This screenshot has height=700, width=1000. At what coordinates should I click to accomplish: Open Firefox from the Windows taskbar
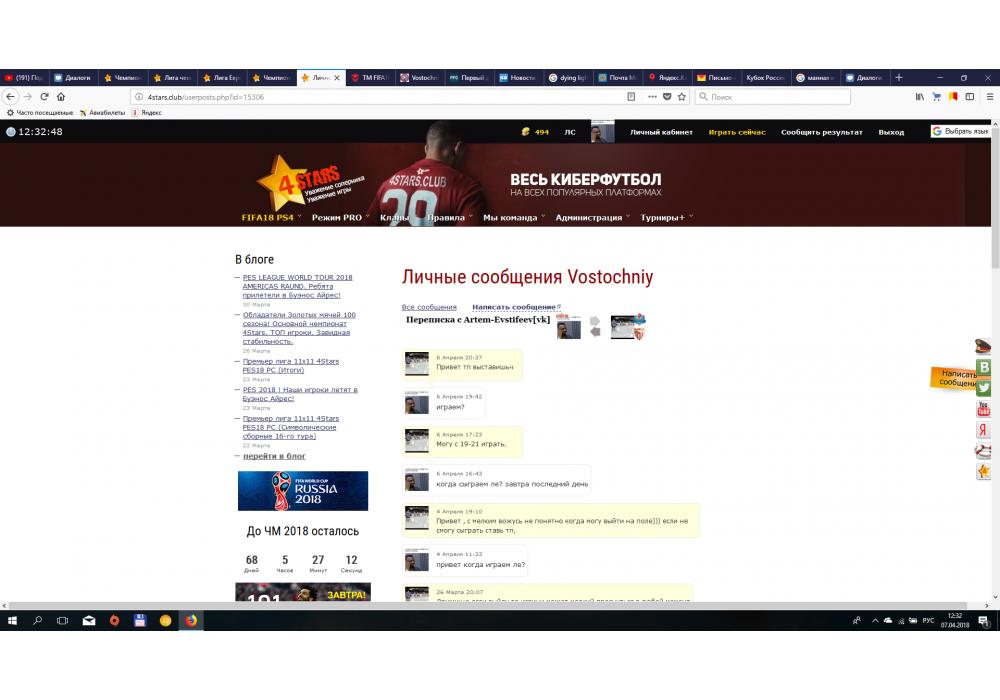coord(190,621)
